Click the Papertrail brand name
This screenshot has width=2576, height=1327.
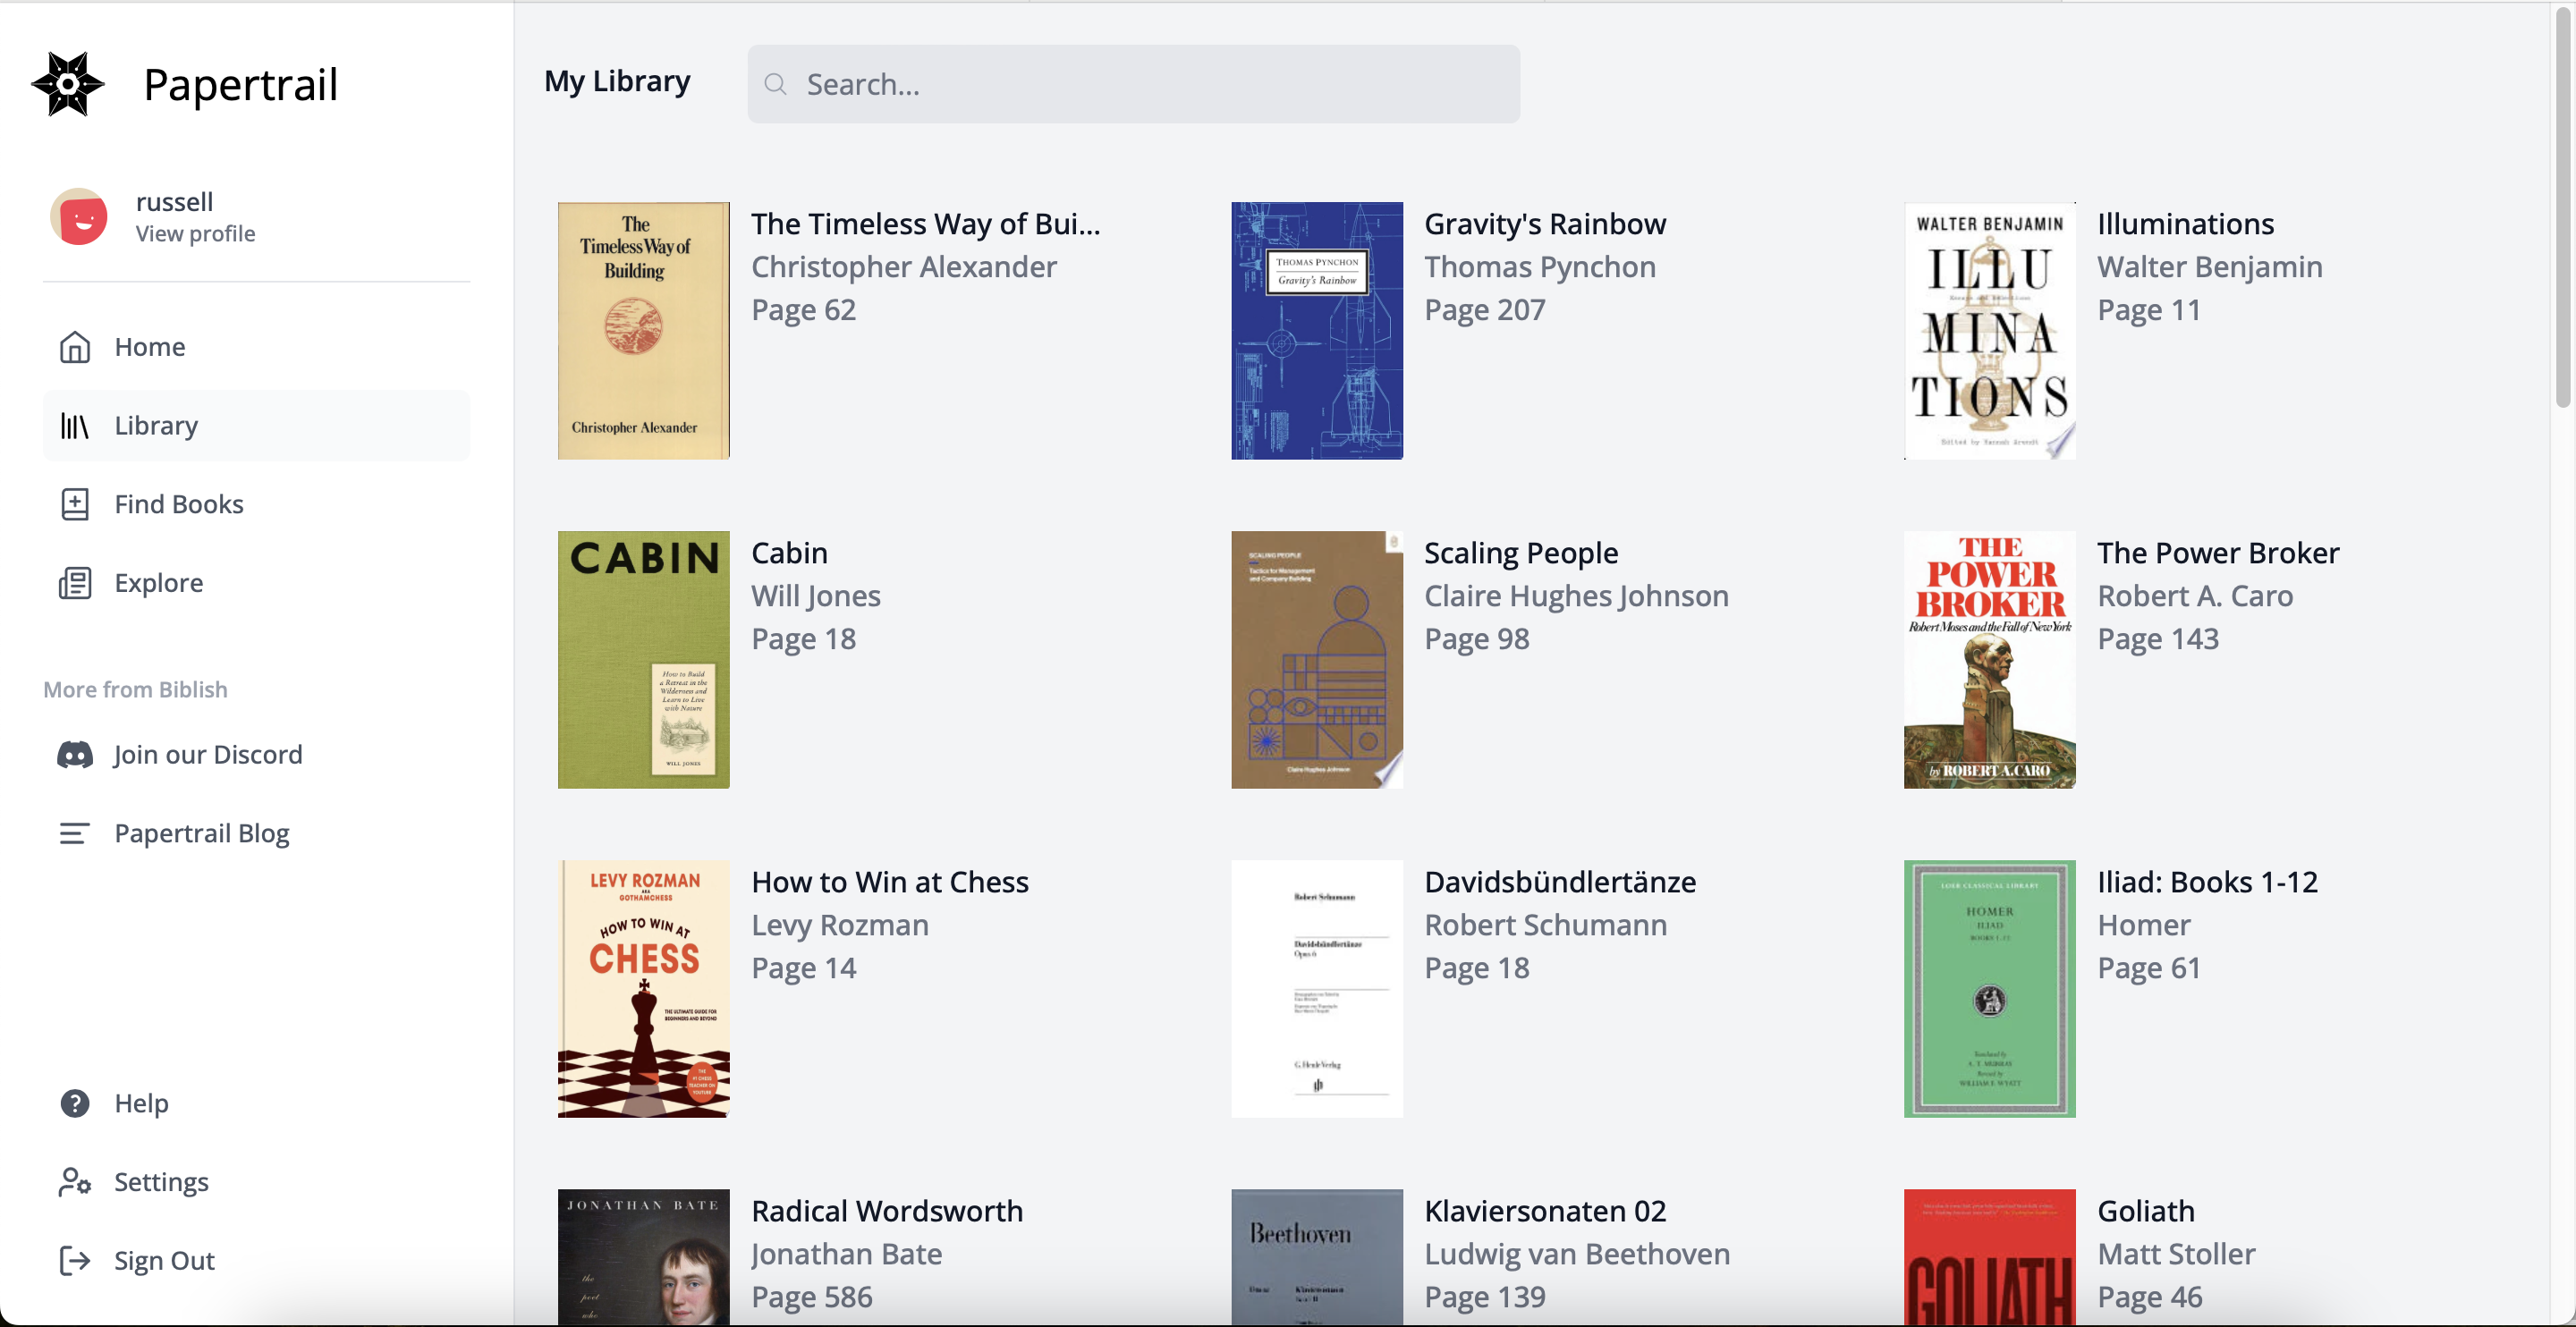[x=241, y=84]
